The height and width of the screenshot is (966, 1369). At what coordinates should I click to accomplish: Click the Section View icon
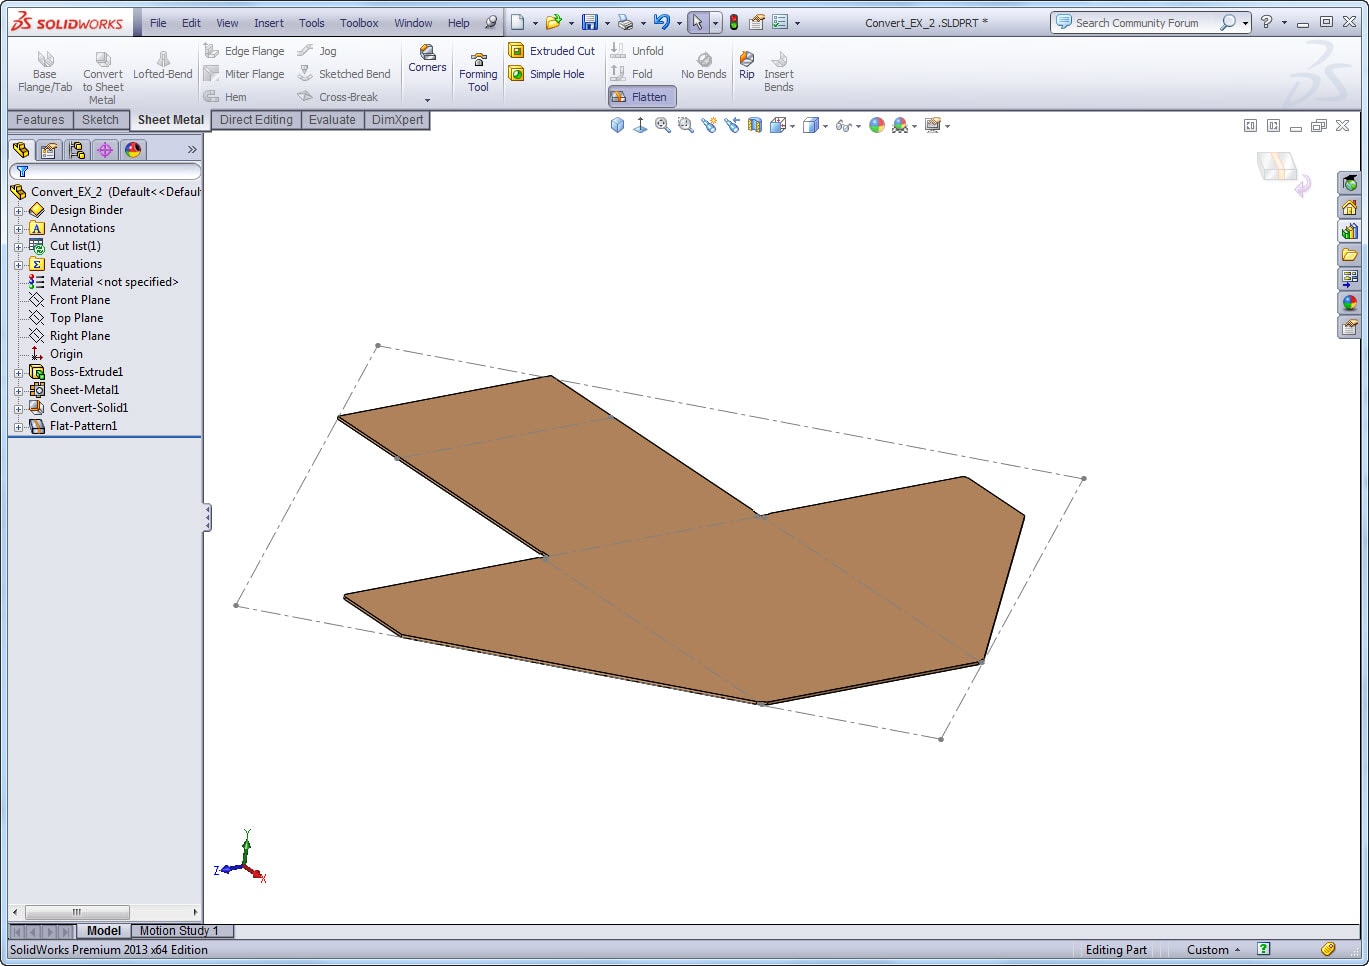tap(755, 125)
